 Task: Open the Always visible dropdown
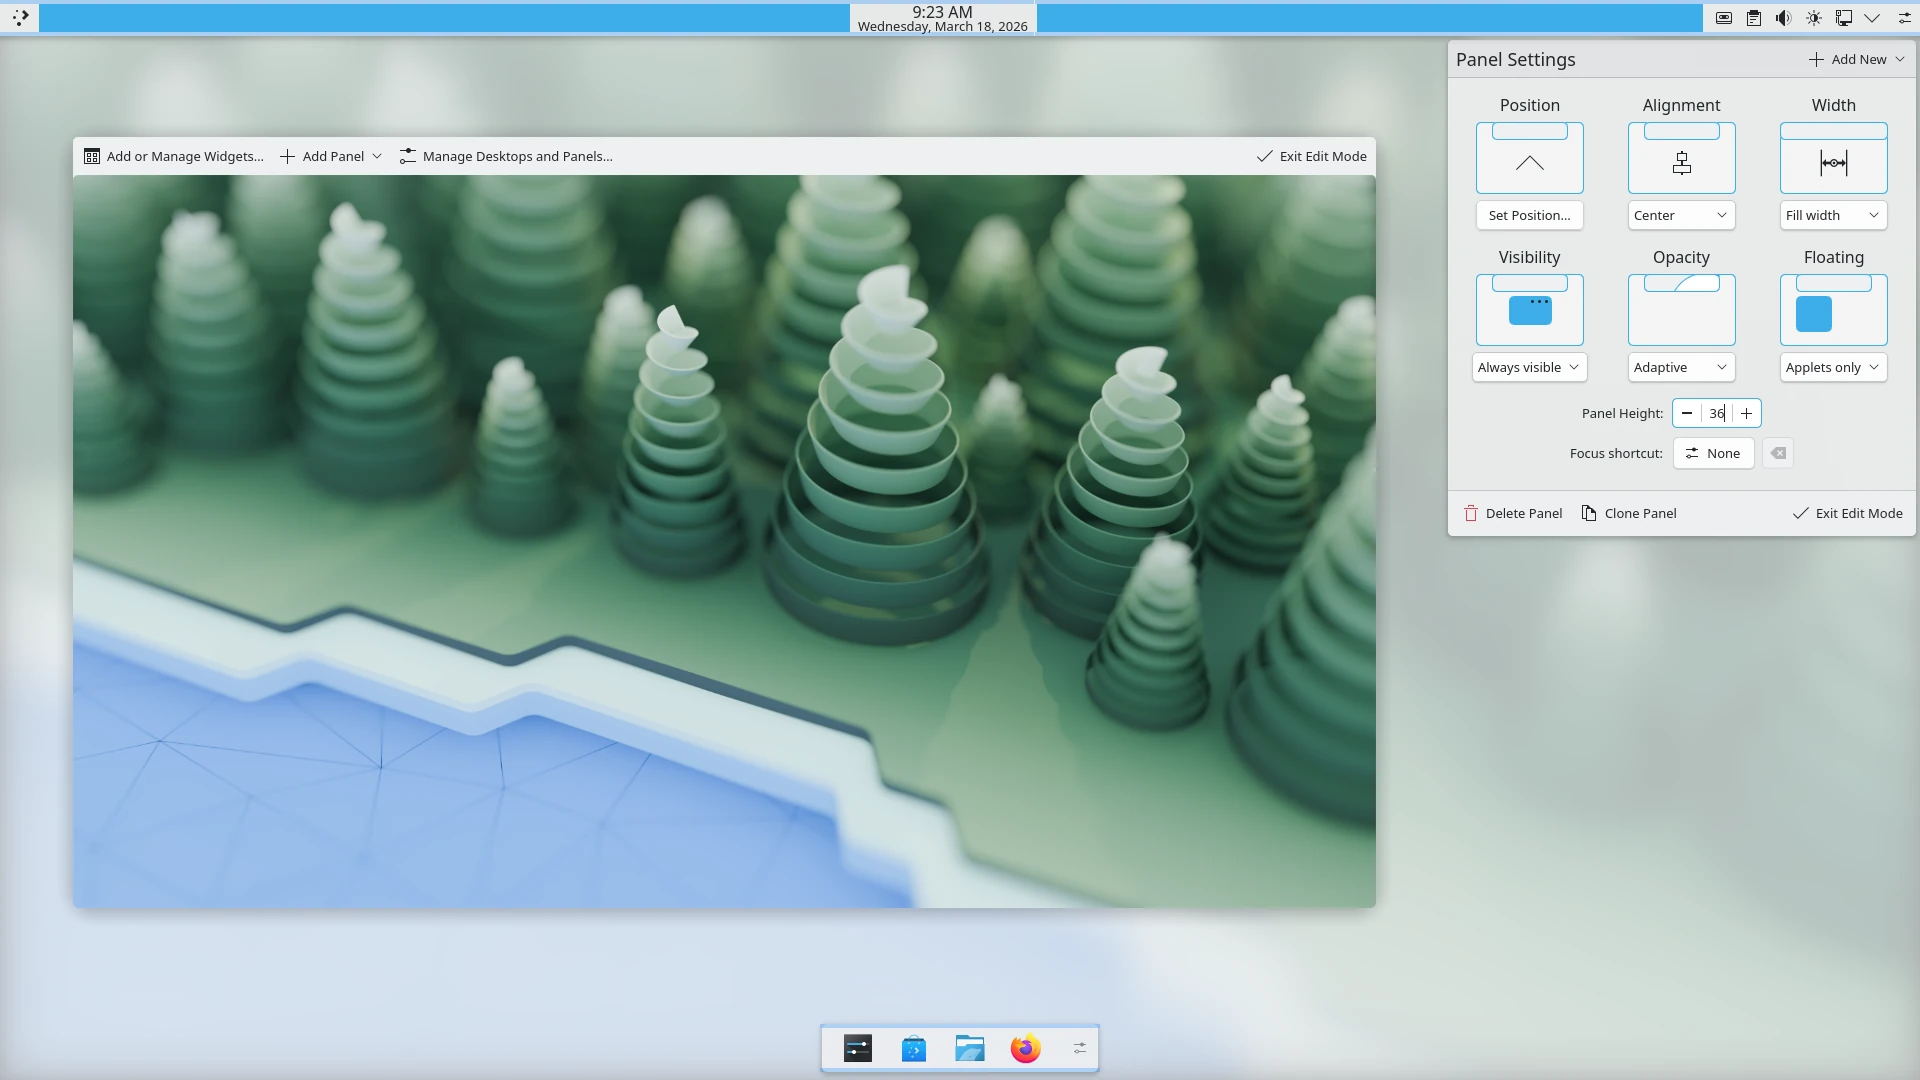(x=1530, y=367)
